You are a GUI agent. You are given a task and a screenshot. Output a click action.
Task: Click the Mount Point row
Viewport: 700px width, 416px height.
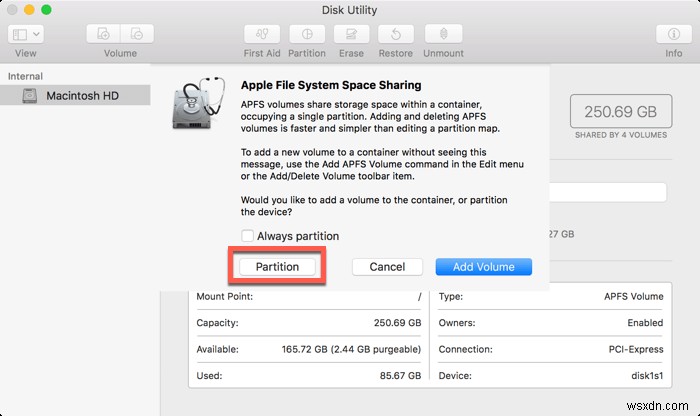pyautogui.click(x=311, y=297)
